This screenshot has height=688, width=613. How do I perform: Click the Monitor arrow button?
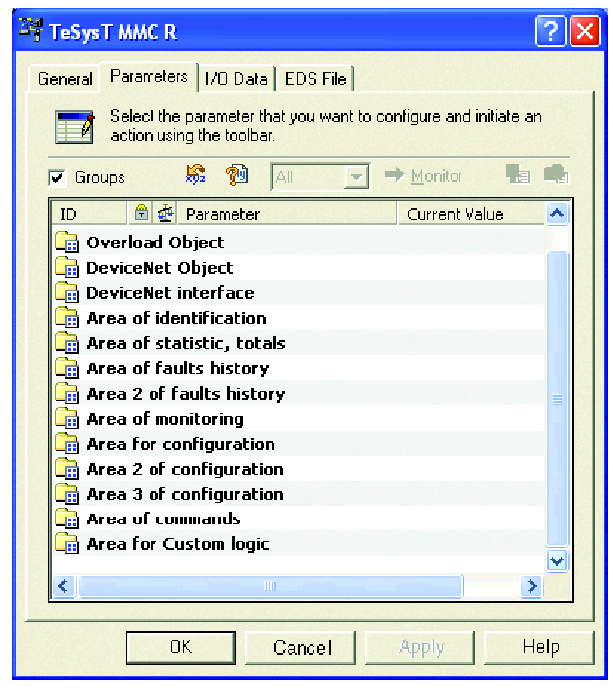click(423, 176)
